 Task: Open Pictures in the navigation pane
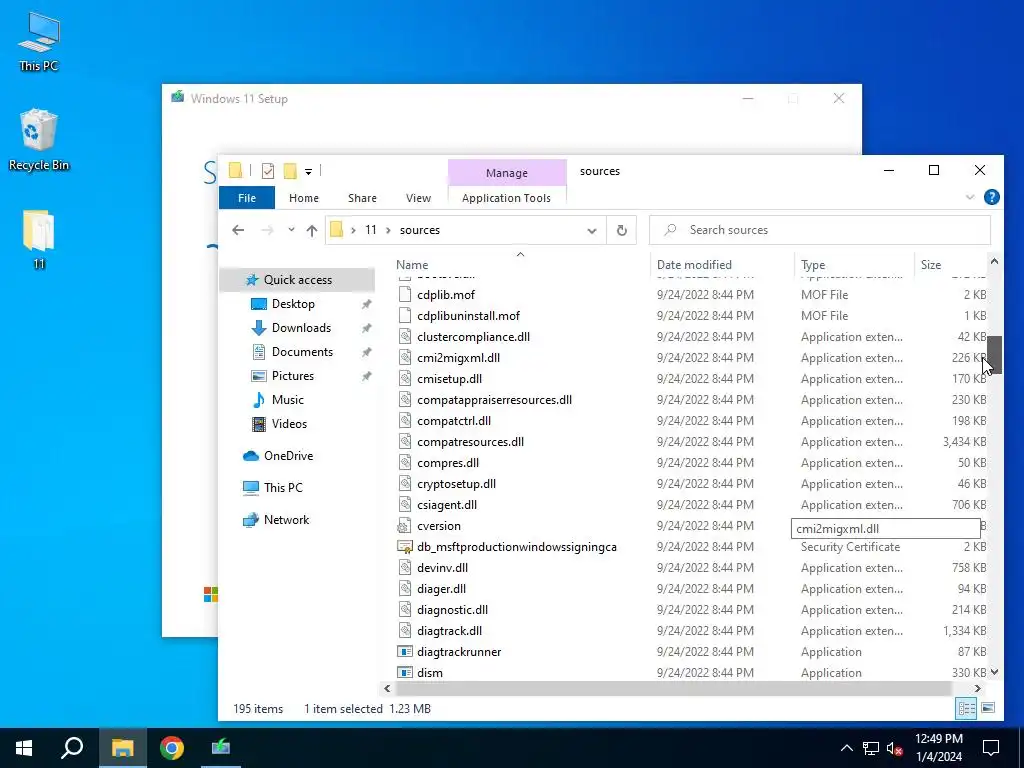tap(293, 376)
